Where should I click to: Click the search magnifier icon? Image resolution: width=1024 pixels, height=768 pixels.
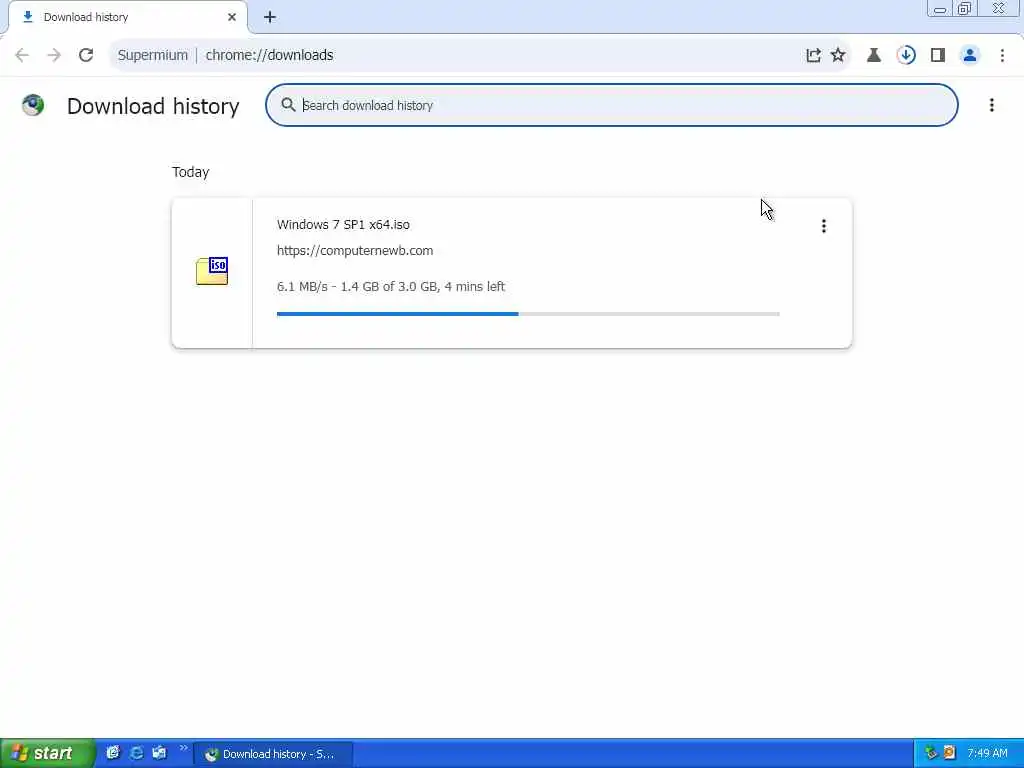coord(288,104)
